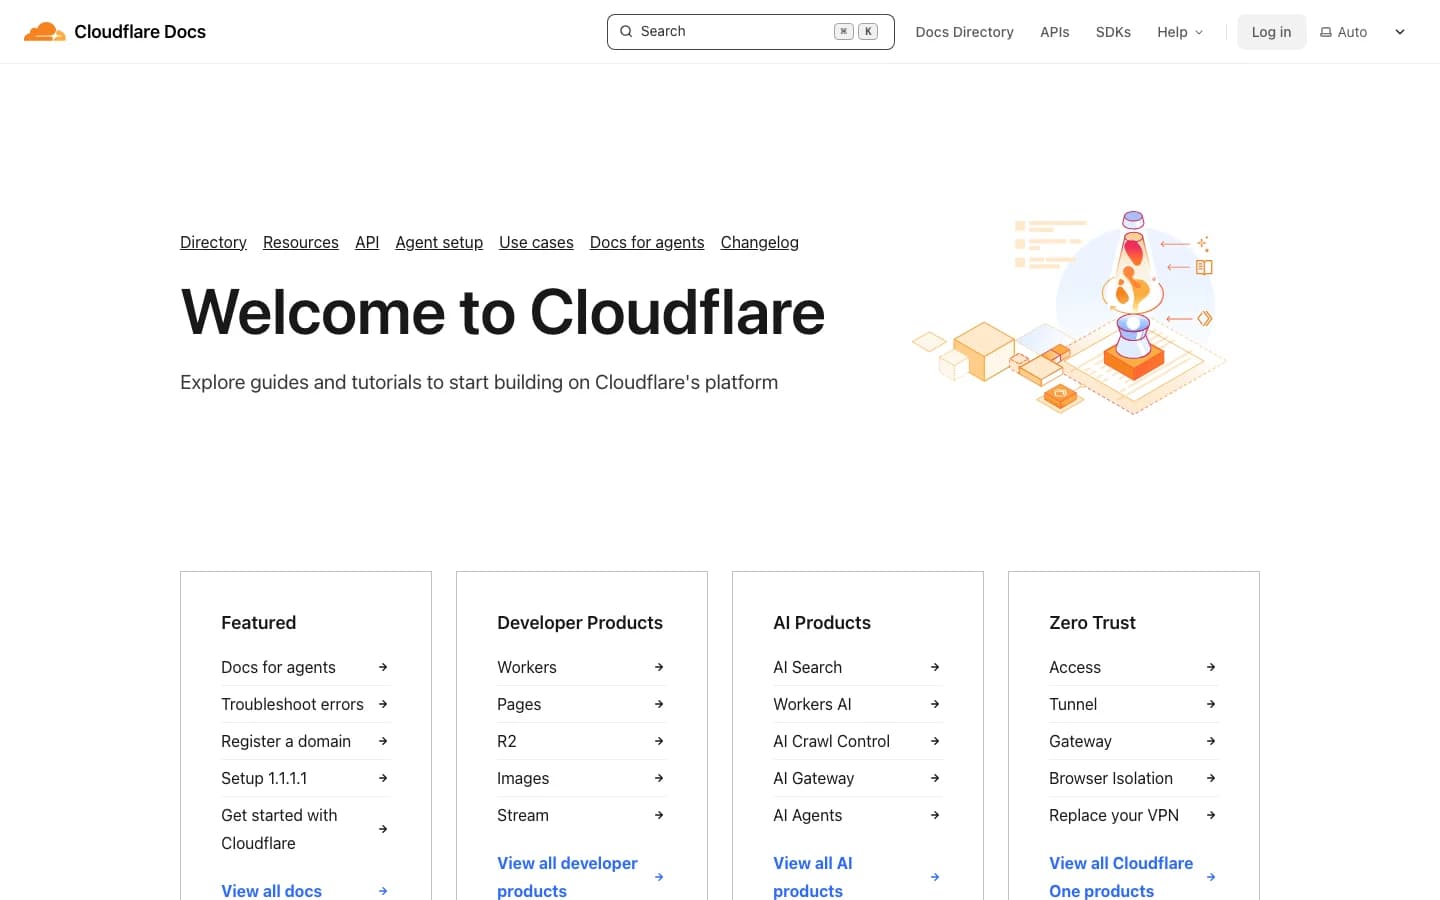
Task: Open the Use cases link
Action: pos(536,242)
